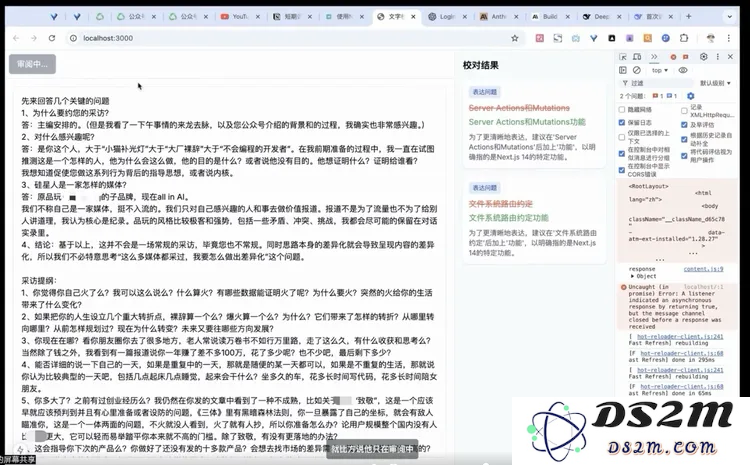Image resolution: width=750 pixels, height=465 pixels.
Task: Show the console sidebar
Action: (623, 70)
